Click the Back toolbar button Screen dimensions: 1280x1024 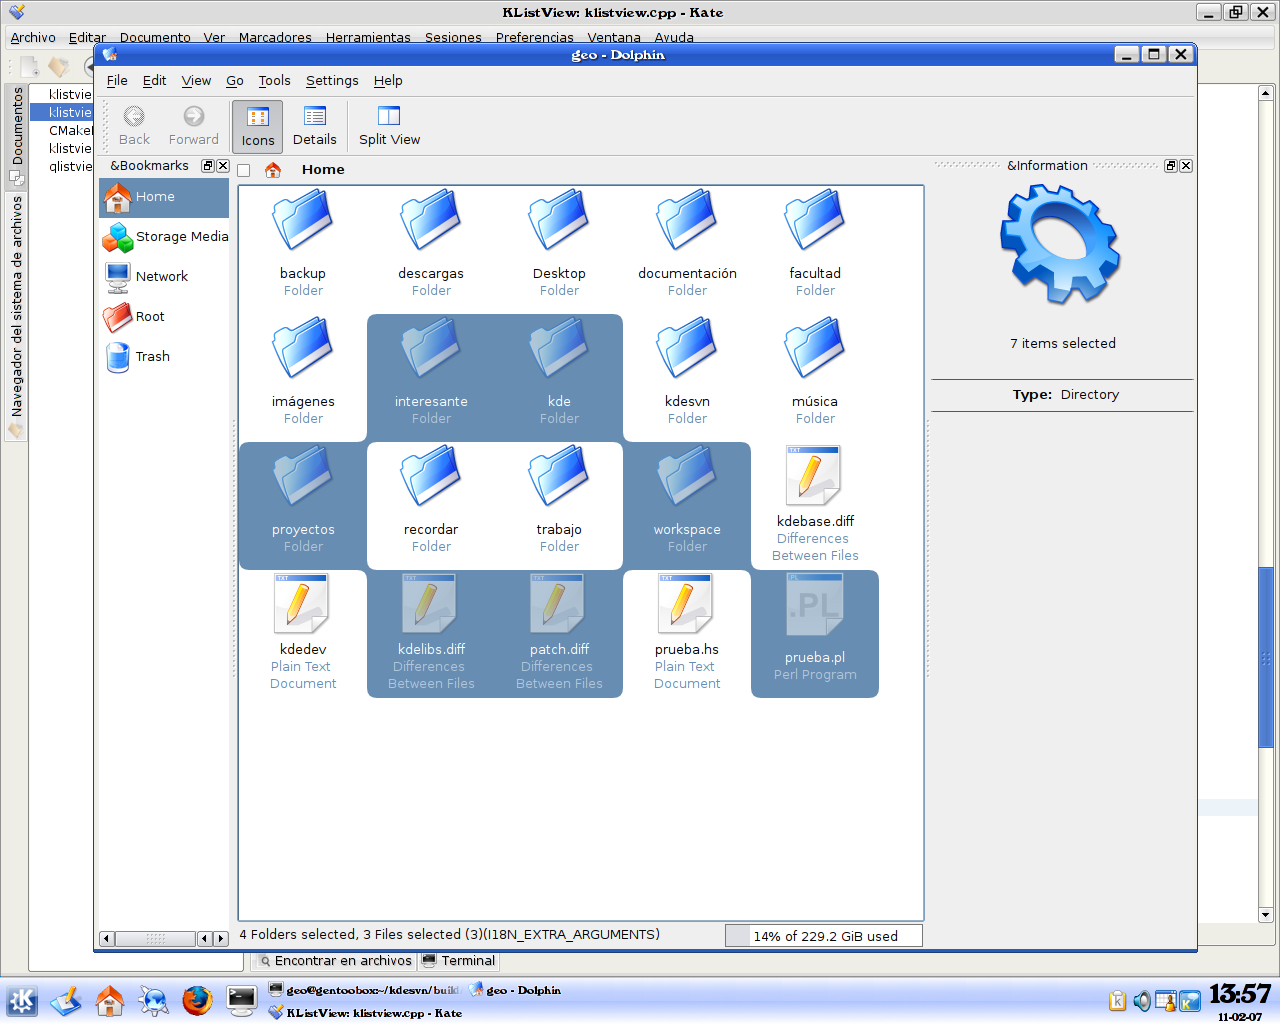click(134, 127)
